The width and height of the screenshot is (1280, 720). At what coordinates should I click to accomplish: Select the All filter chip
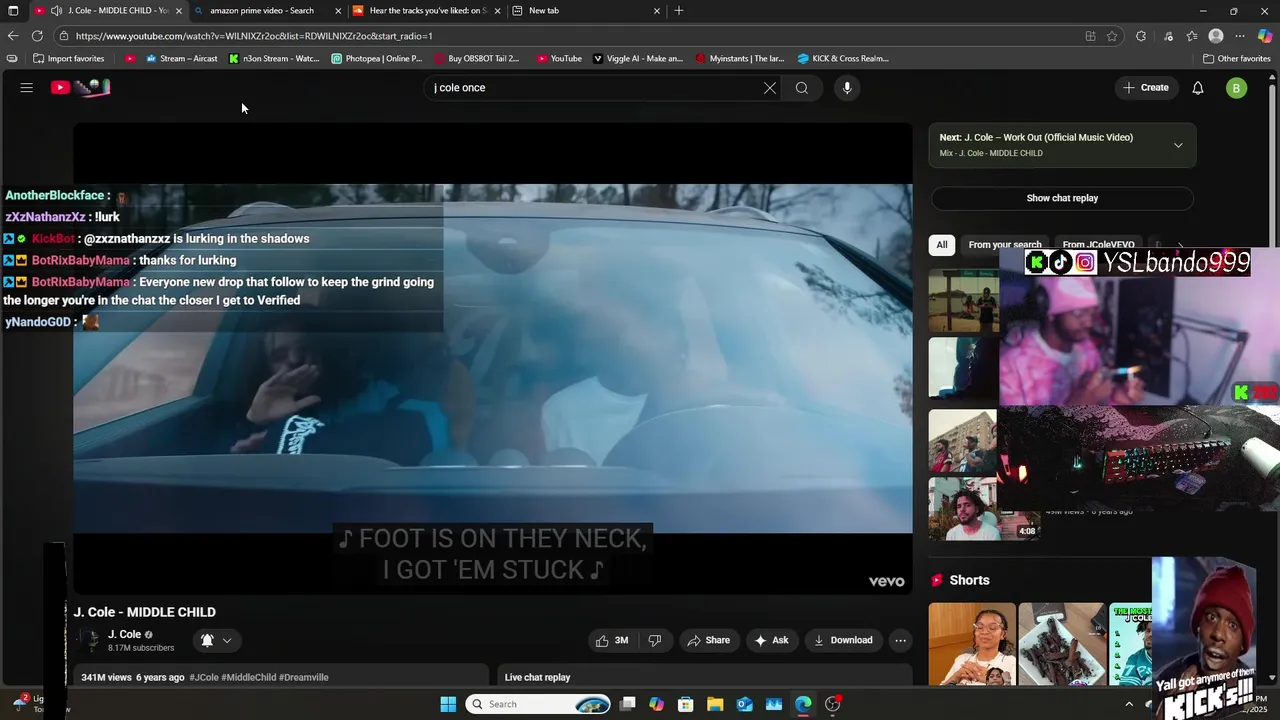941,244
